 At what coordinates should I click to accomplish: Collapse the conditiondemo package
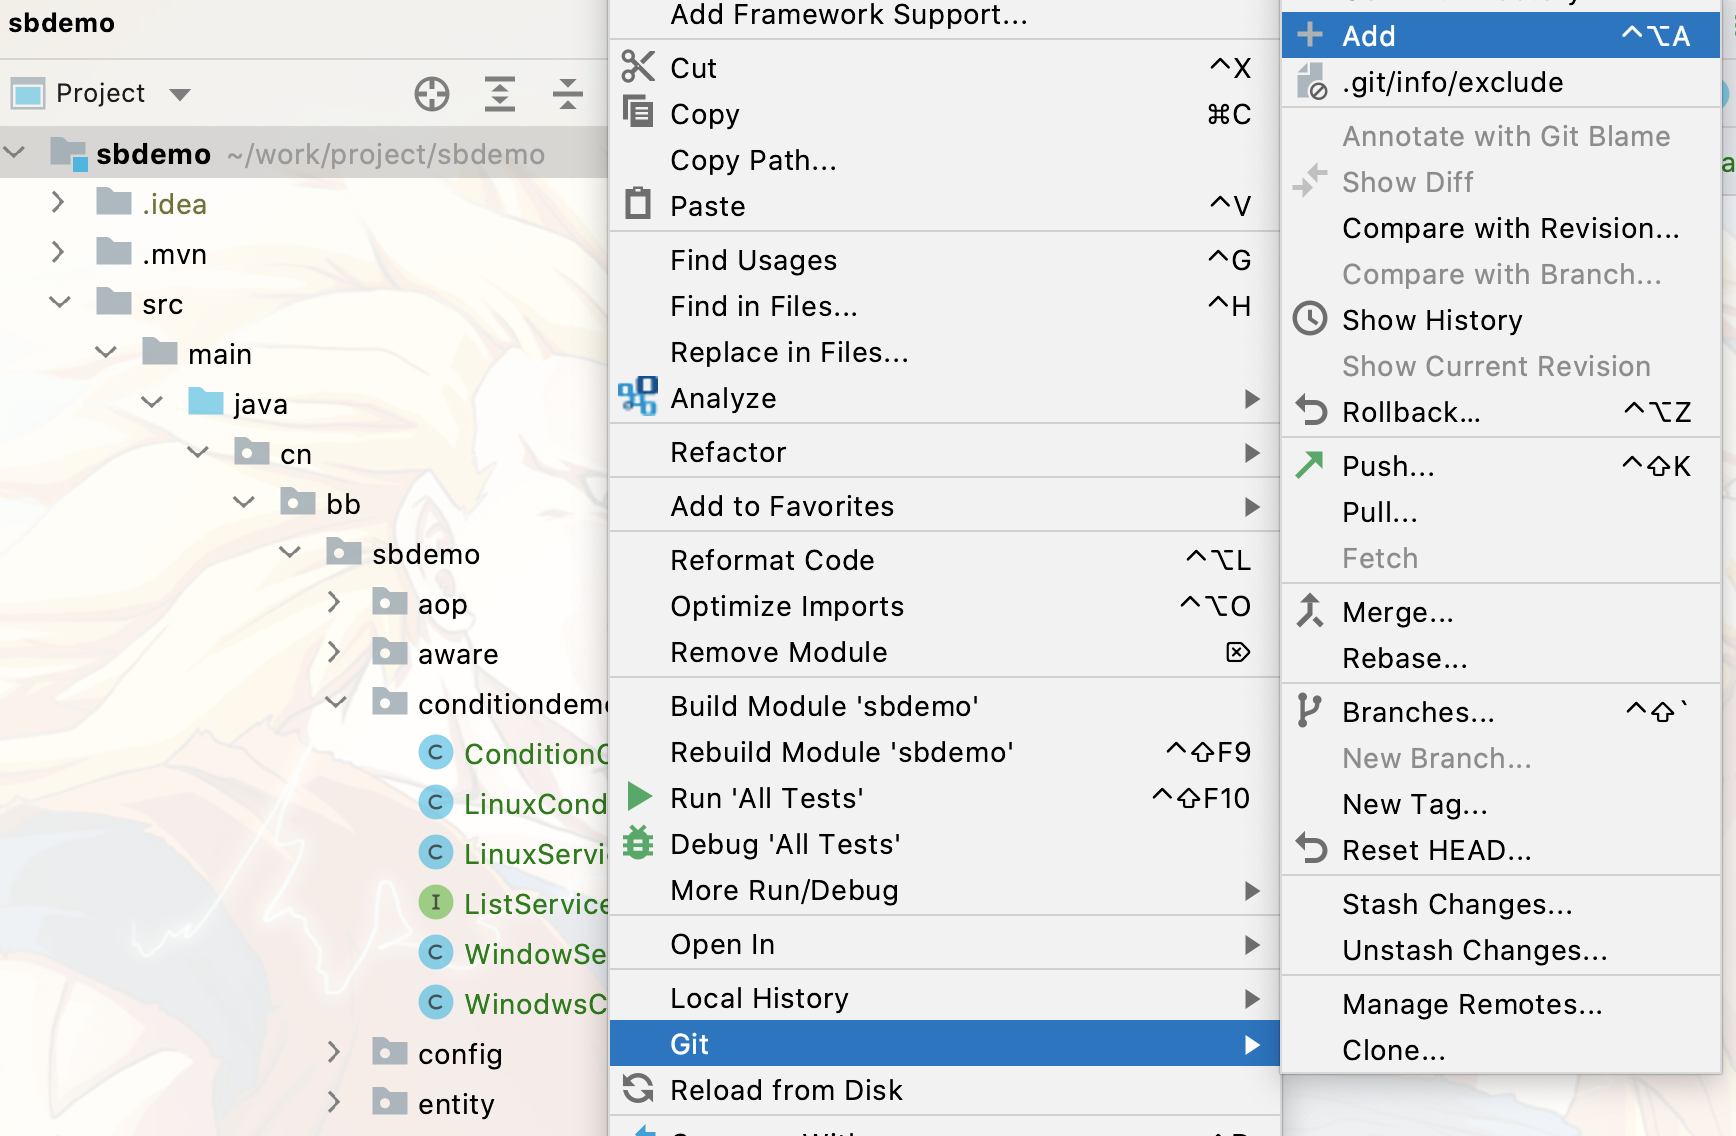tap(336, 703)
